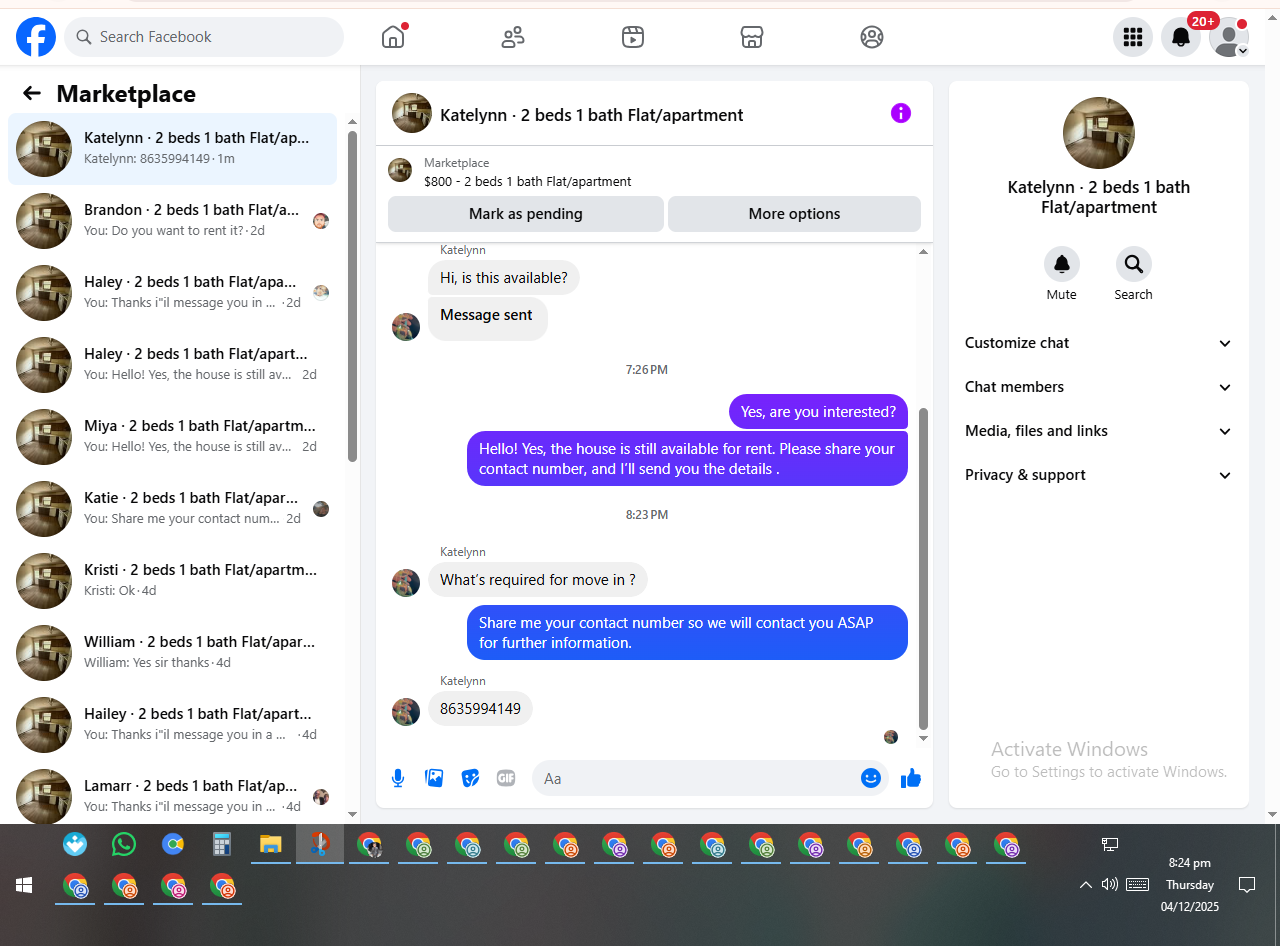The image size is (1280, 946).
Task: Open the Friends icon in top navigation
Action: pos(513,37)
